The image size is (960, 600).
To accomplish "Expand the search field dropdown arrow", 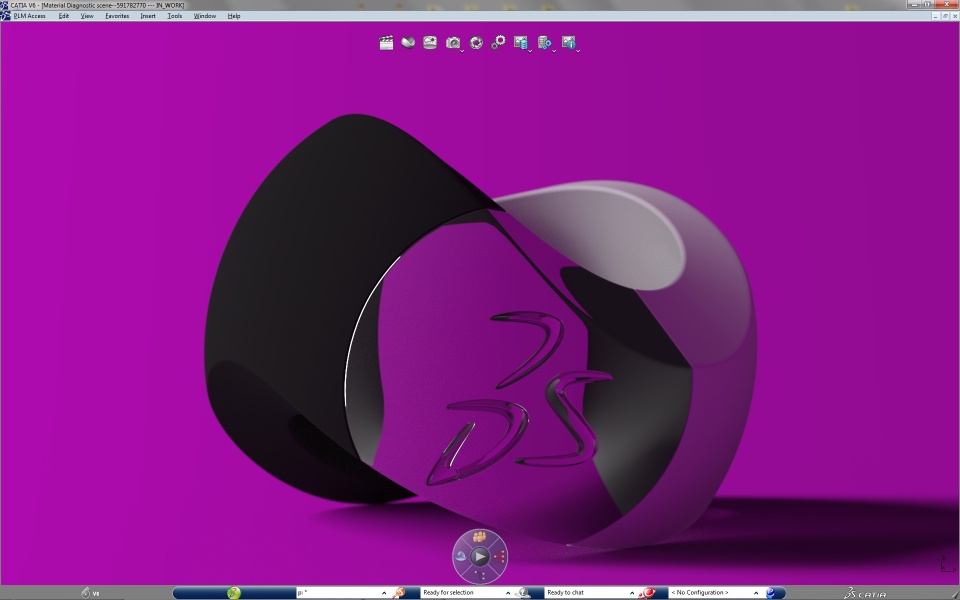I will tap(384, 593).
